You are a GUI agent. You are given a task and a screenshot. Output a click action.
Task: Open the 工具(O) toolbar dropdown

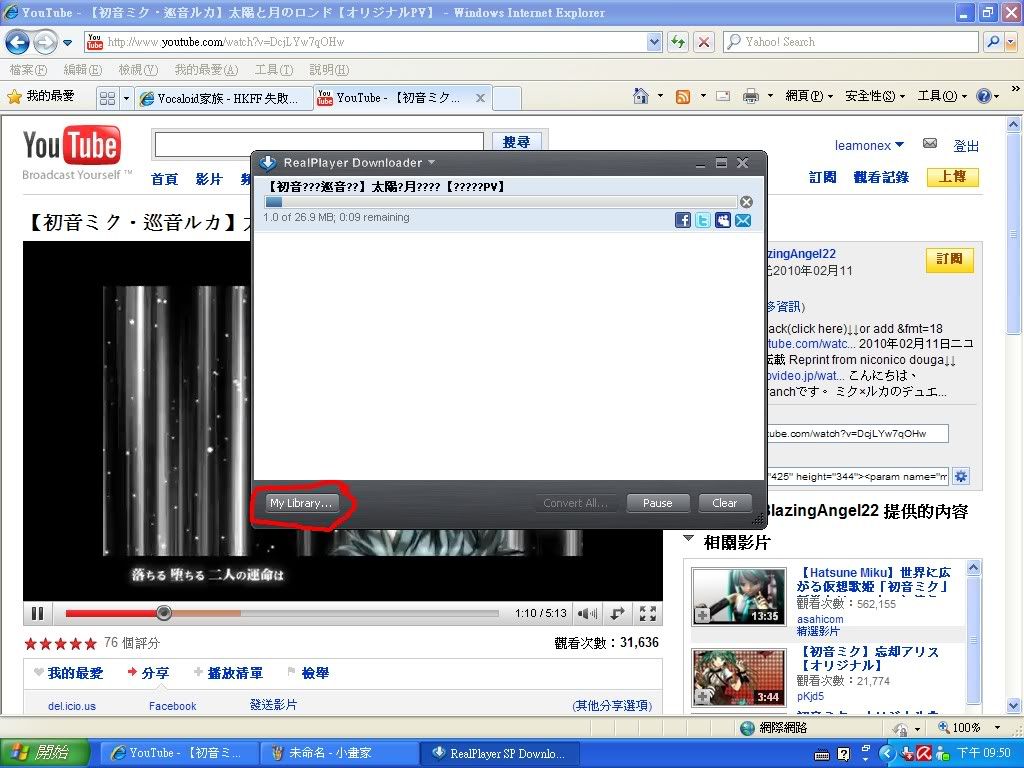pyautogui.click(x=942, y=96)
